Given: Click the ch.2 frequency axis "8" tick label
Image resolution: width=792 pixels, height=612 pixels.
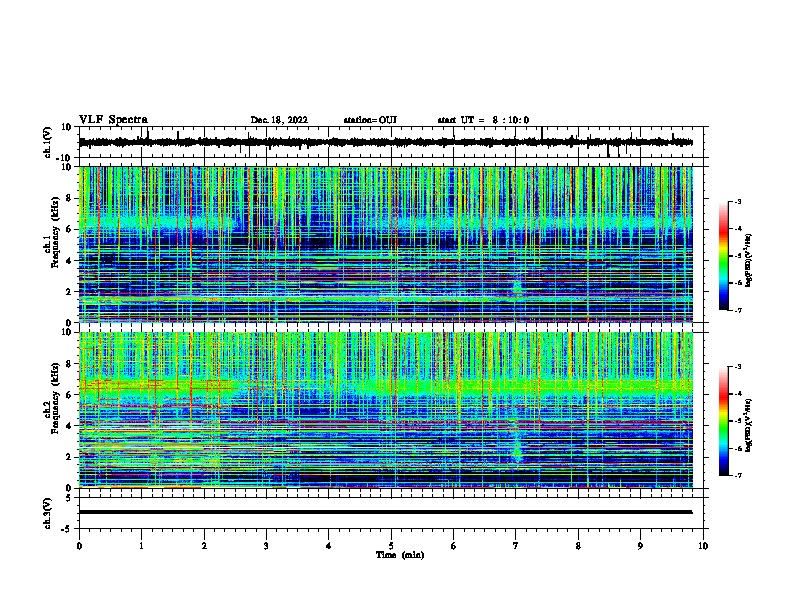Looking at the screenshot, I should (x=69, y=364).
